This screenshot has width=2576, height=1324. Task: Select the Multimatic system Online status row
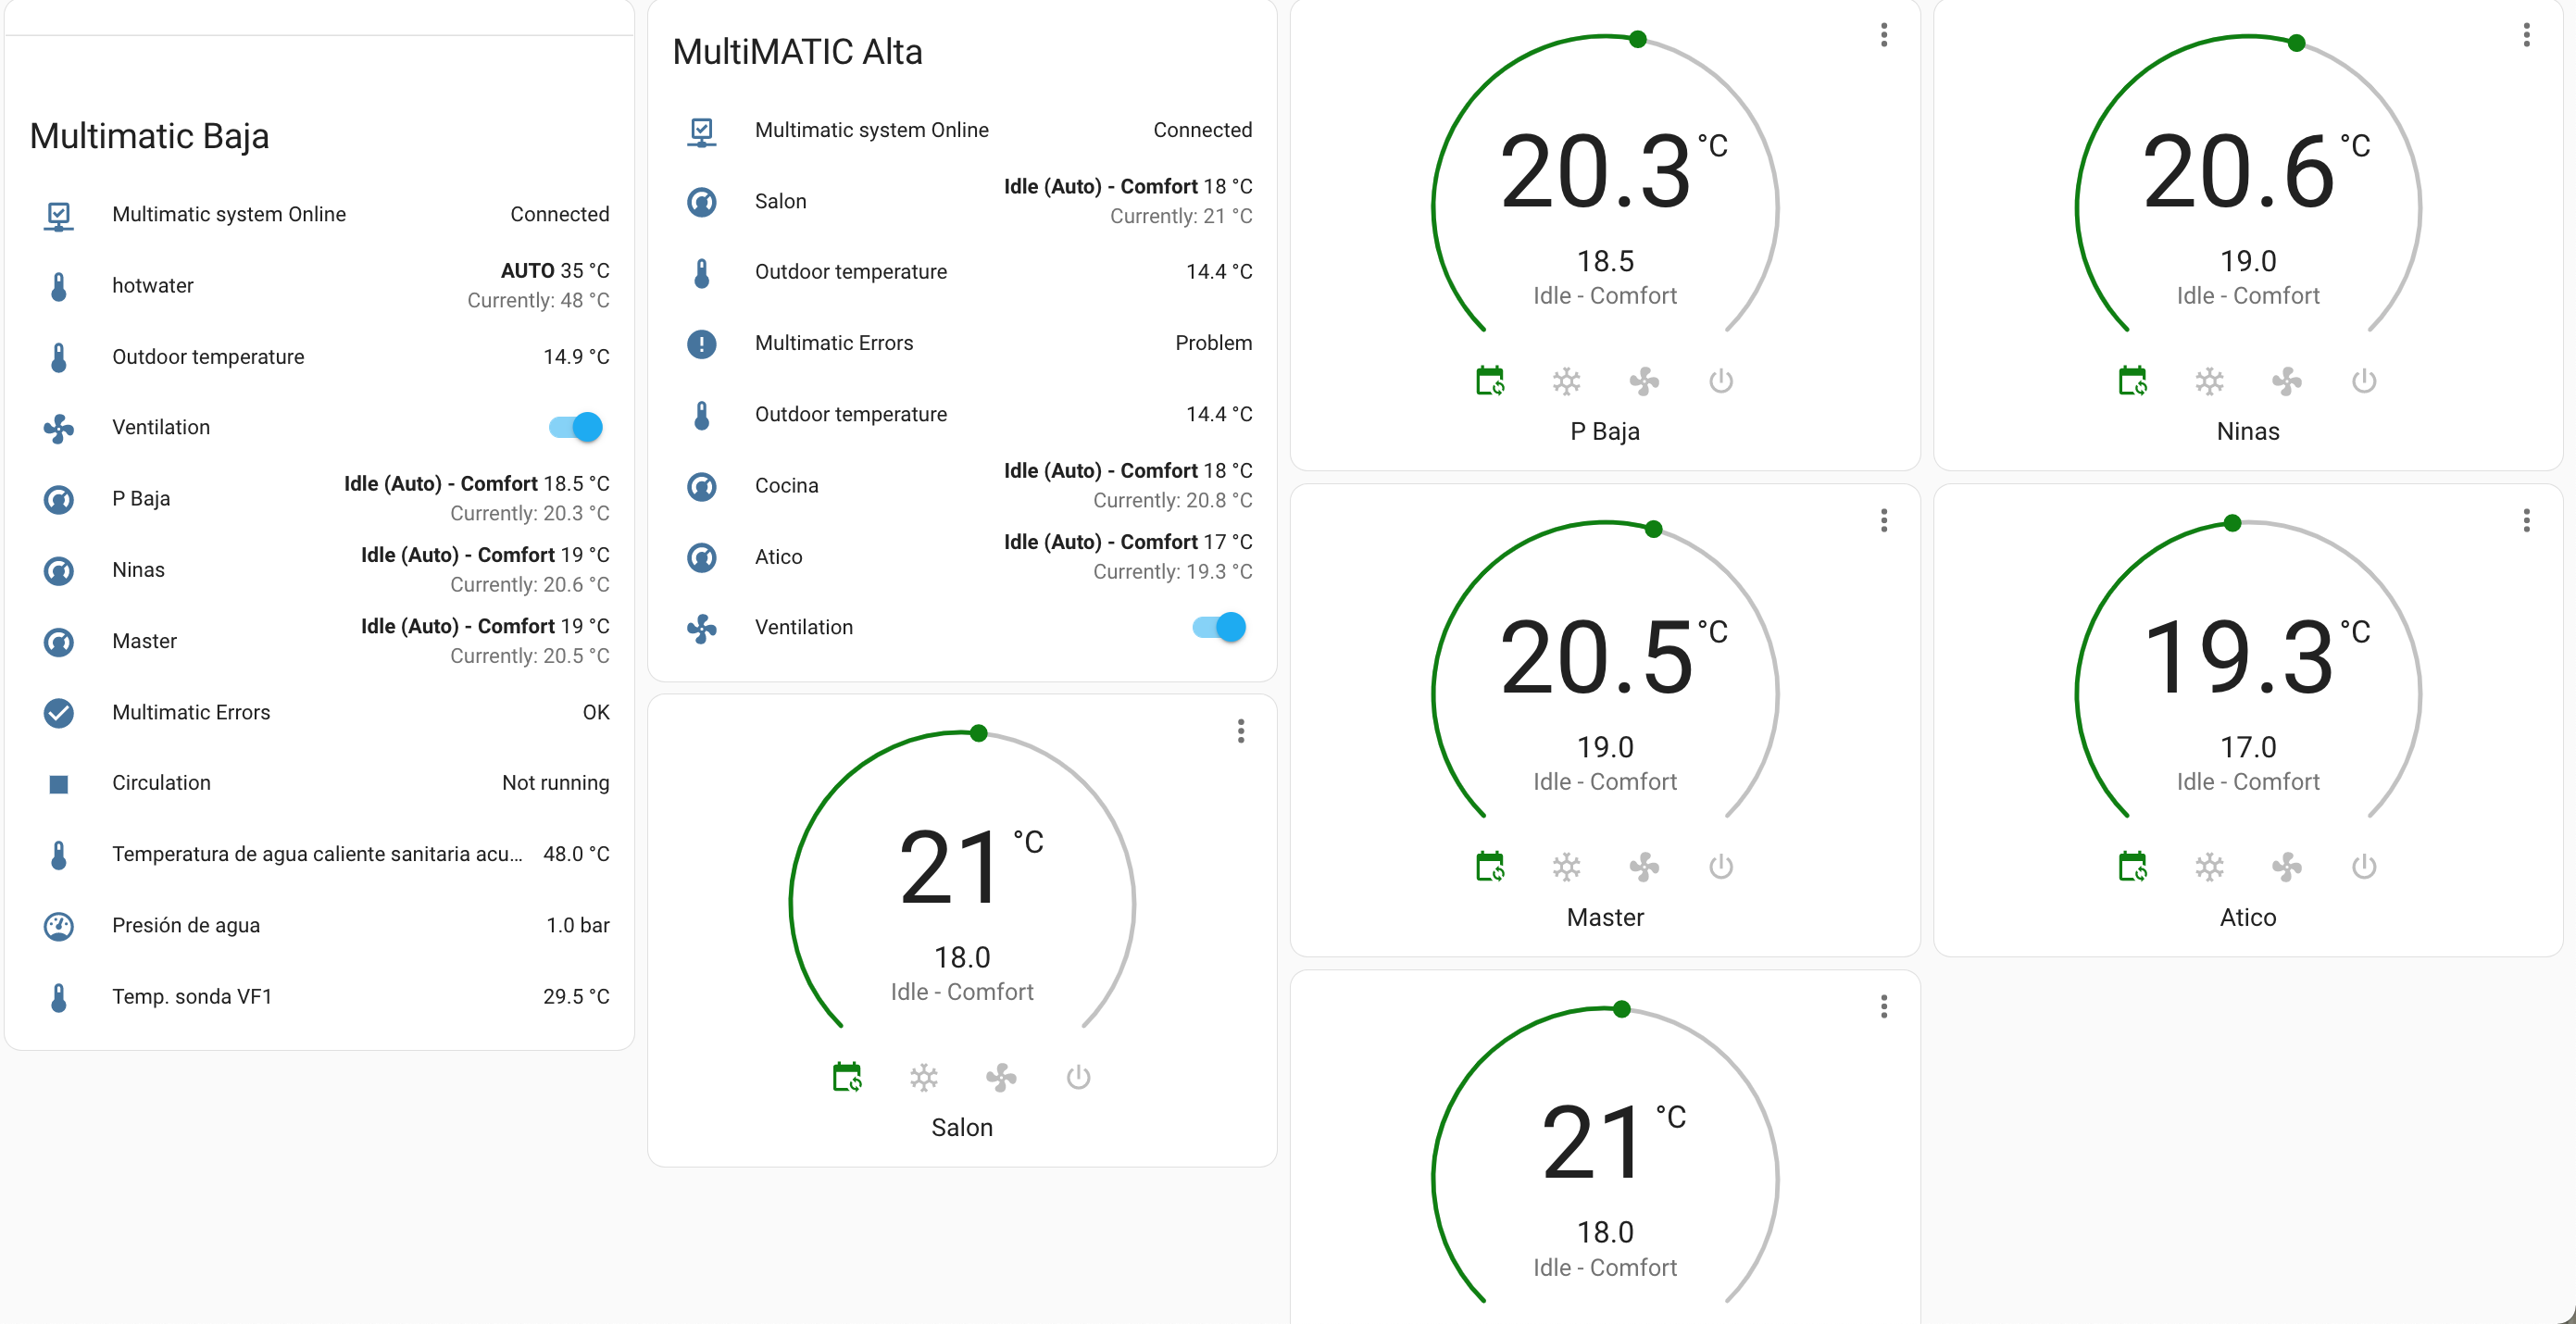[229, 213]
